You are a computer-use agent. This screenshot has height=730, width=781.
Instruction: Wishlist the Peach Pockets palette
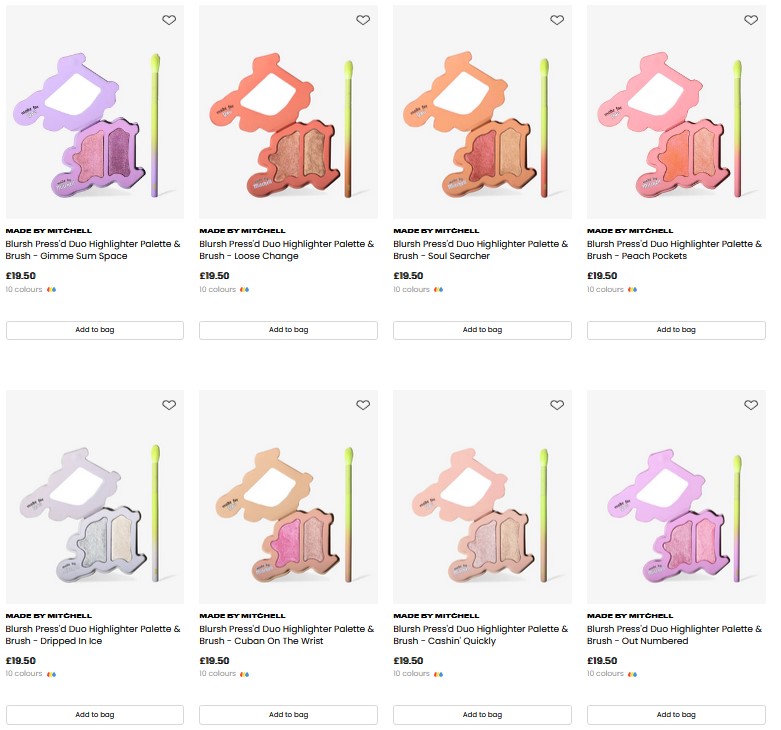(751, 20)
